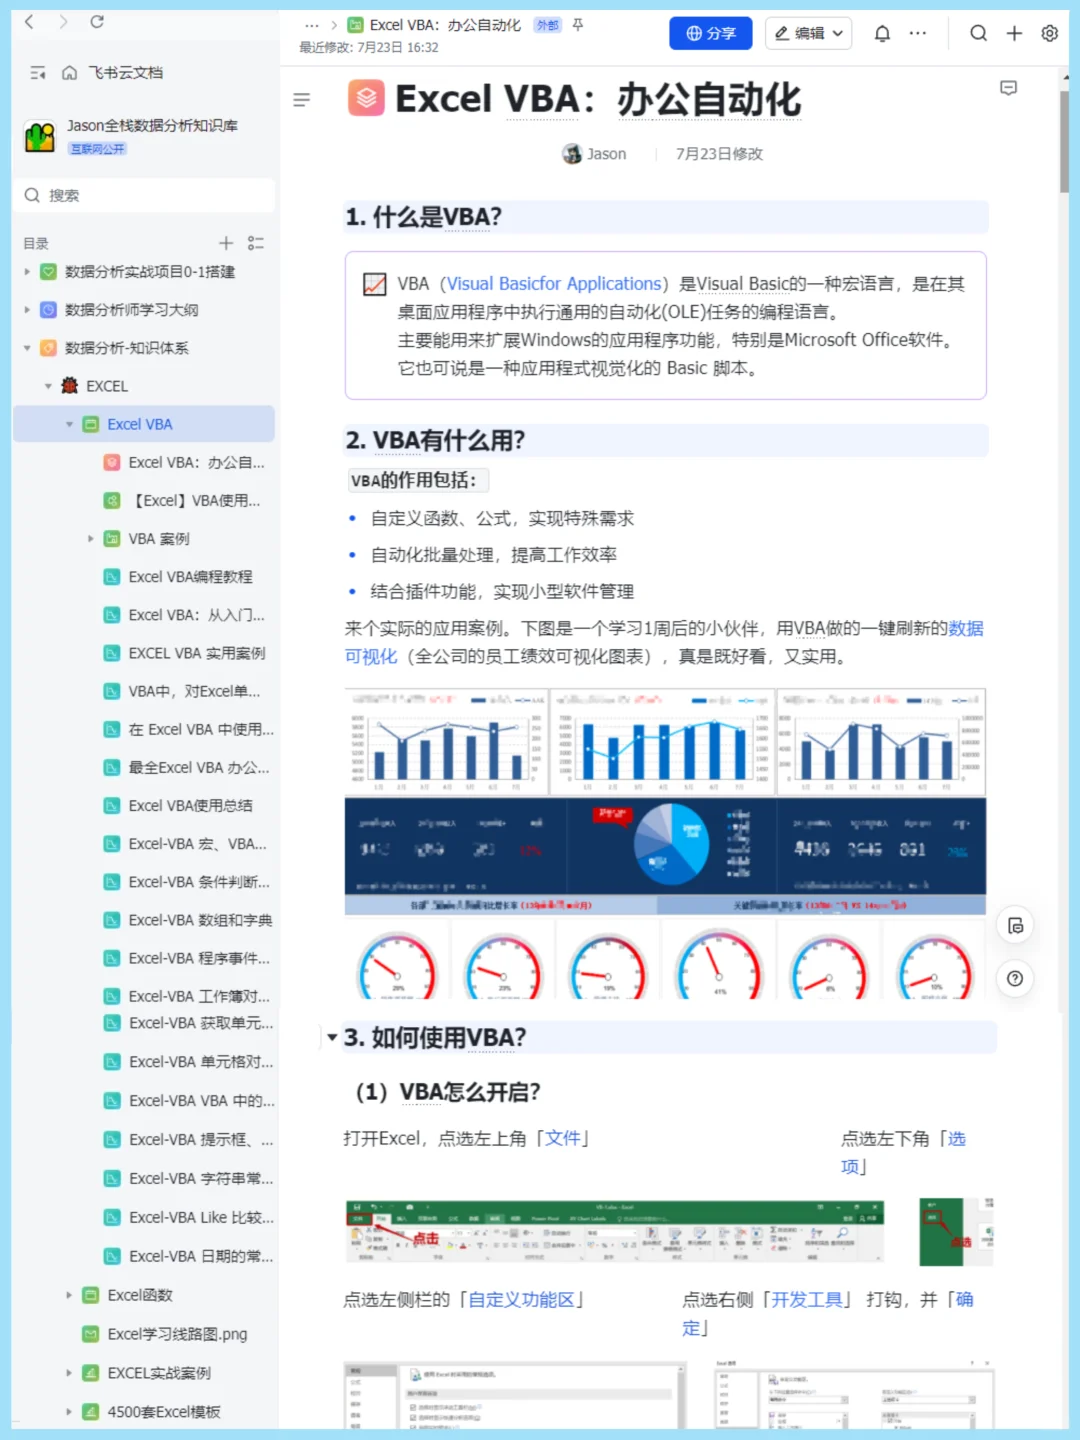1080x1440 pixels.
Task: Click inside the 搜索 search field
Action: tap(145, 195)
